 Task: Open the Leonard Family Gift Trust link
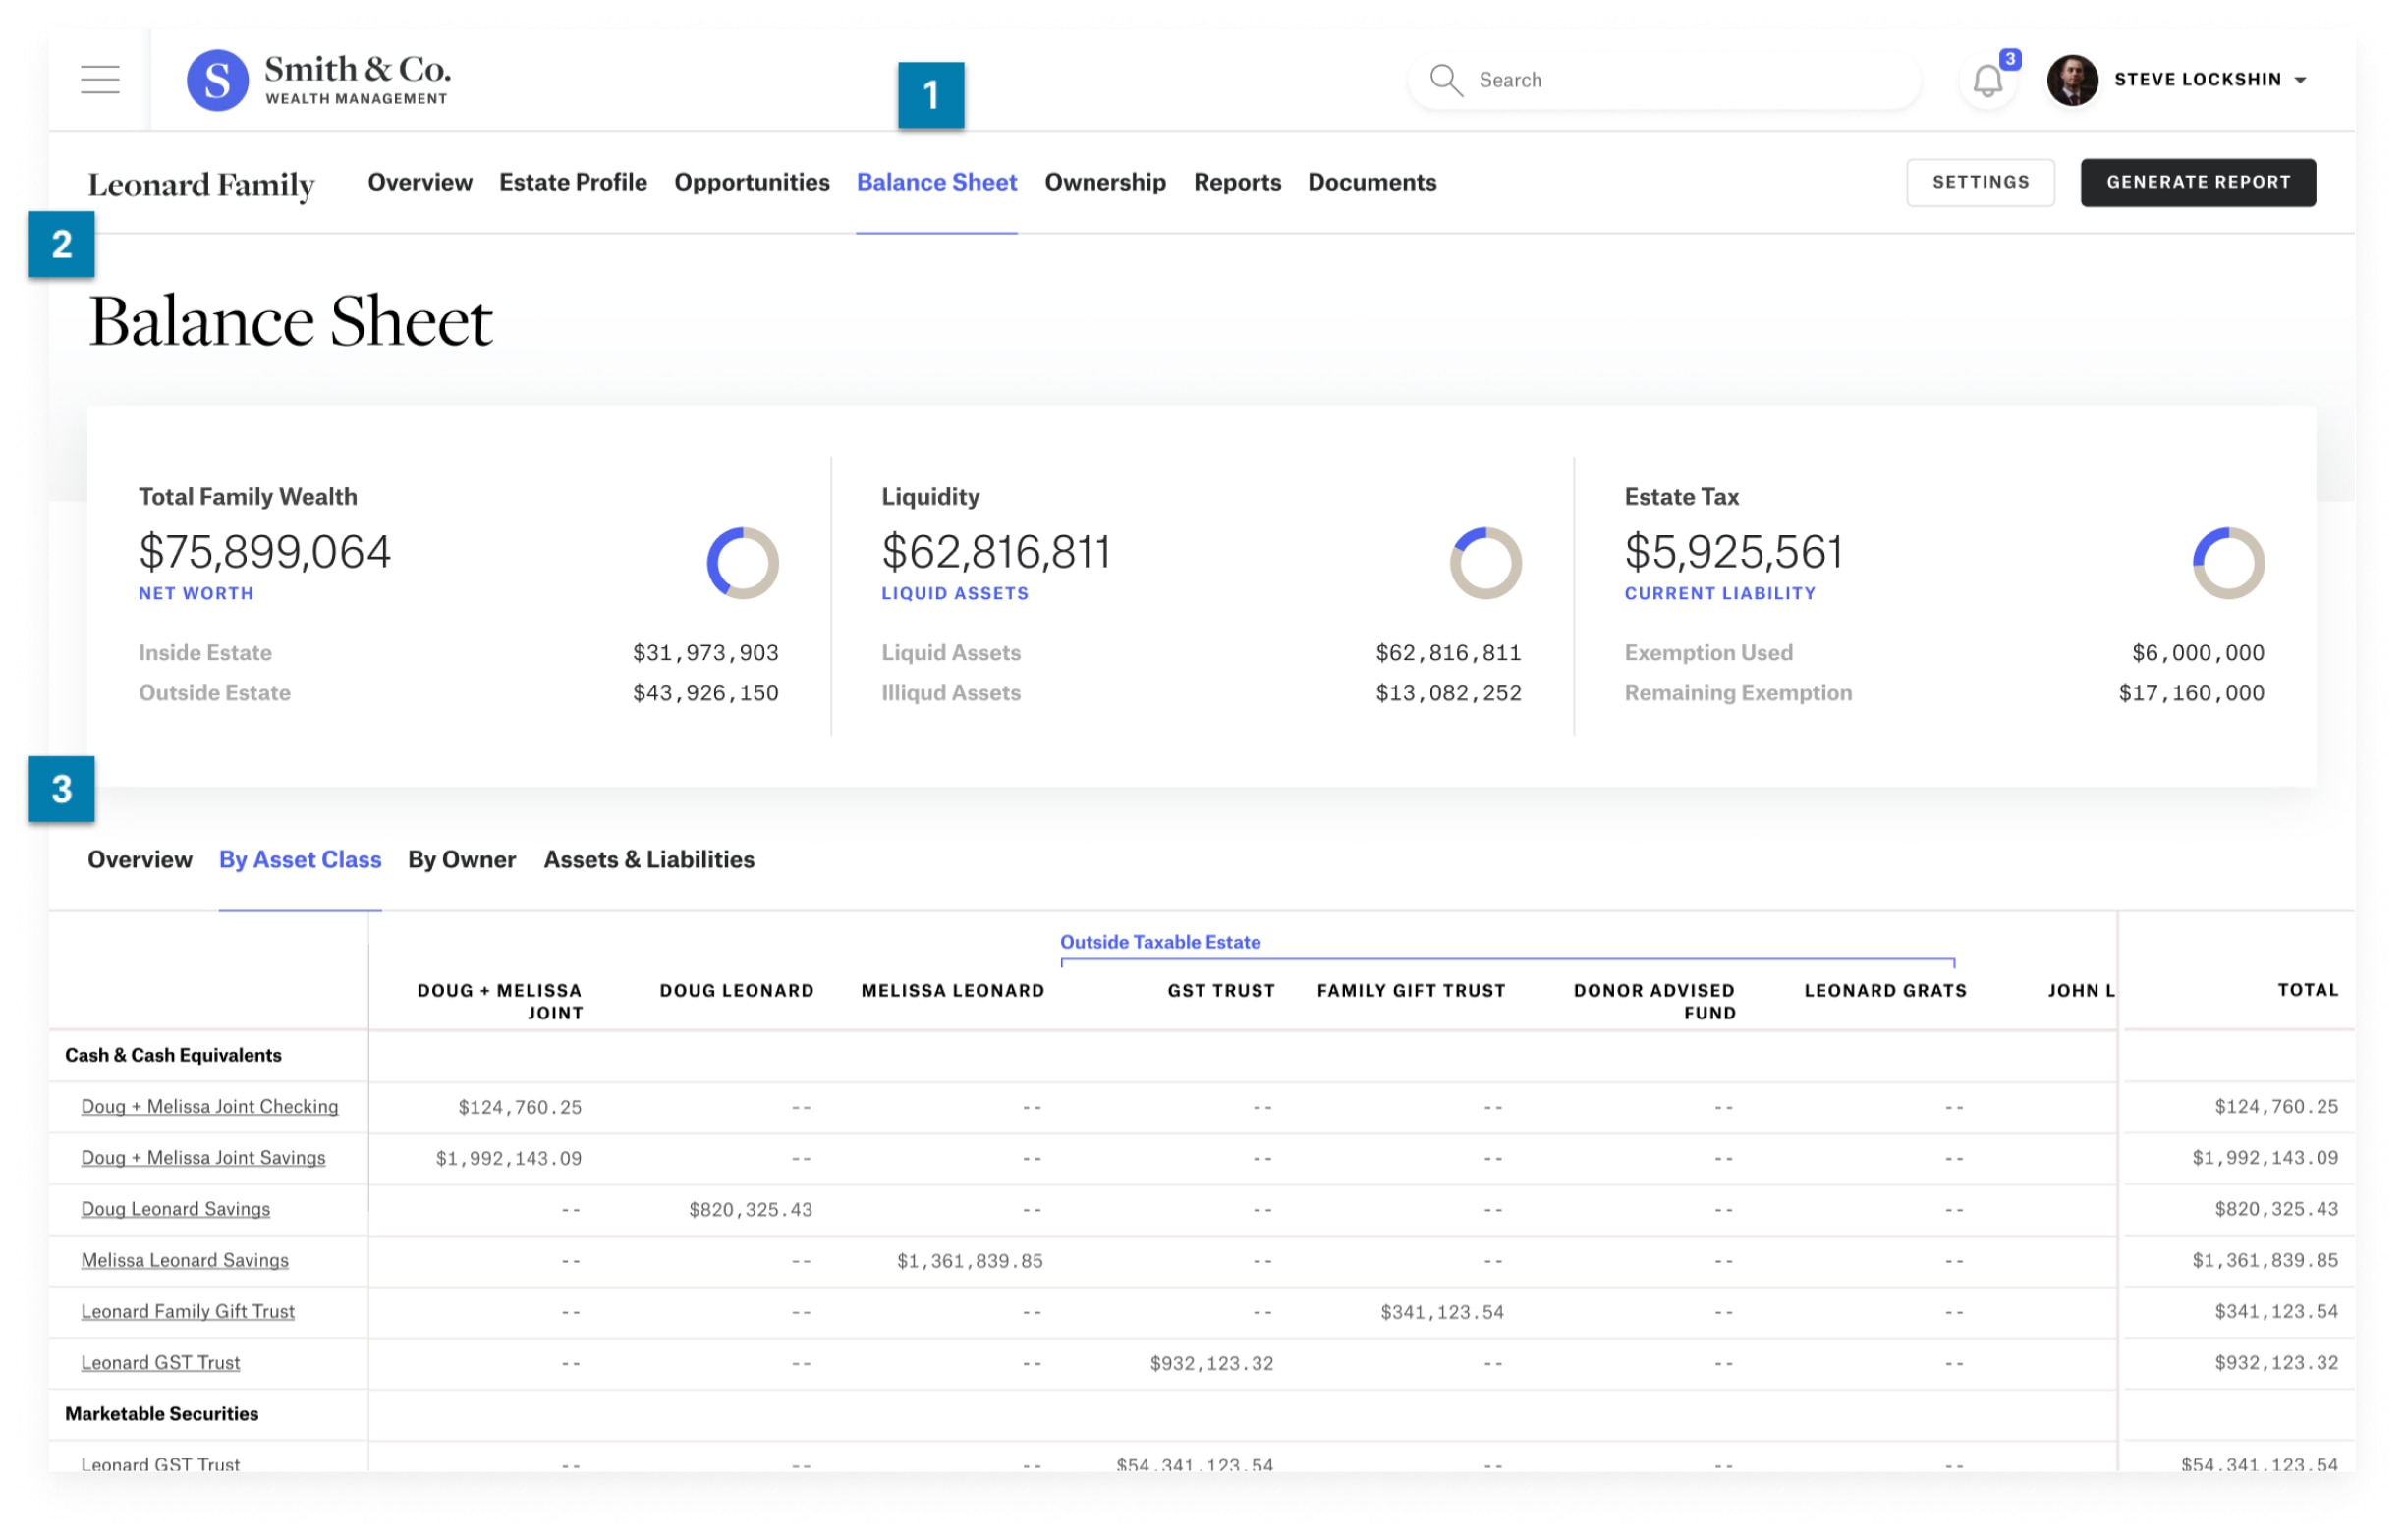(x=187, y=1311)
